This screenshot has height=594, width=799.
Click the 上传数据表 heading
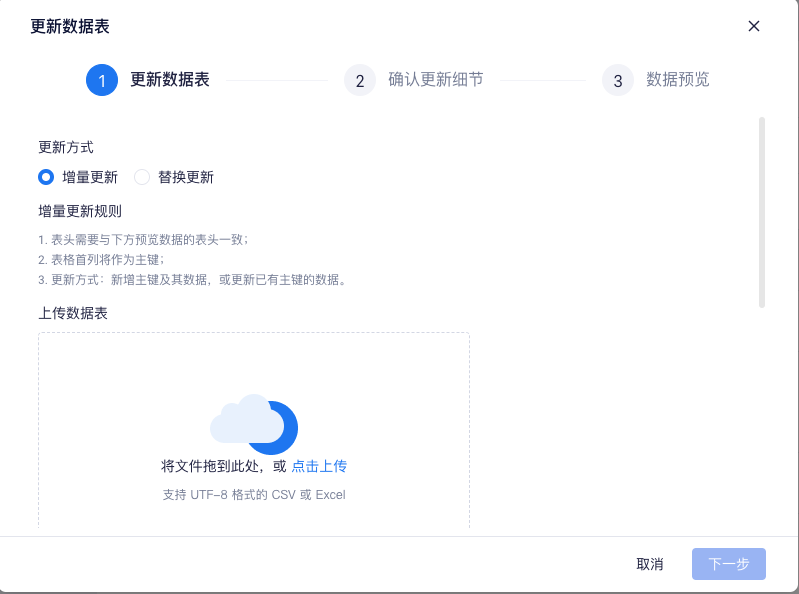tap(73, 313)
